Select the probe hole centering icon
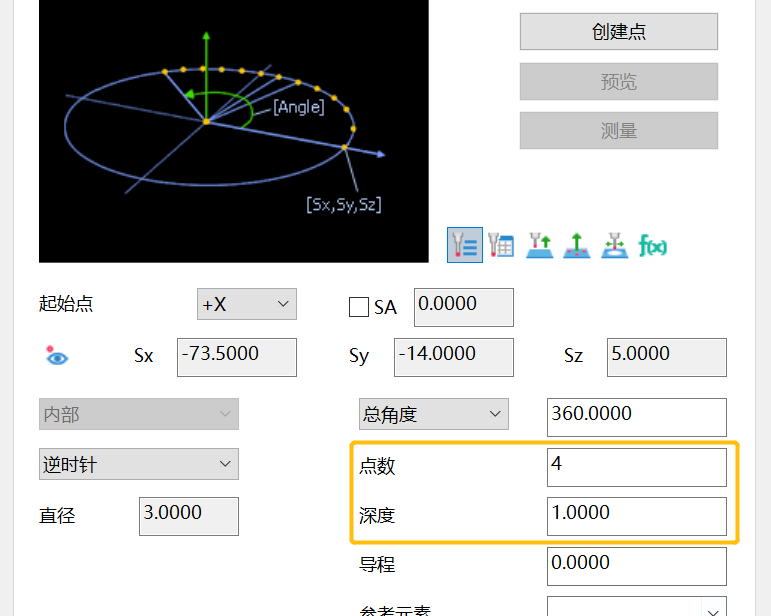The image size is (771, 616). pos(614,245)
